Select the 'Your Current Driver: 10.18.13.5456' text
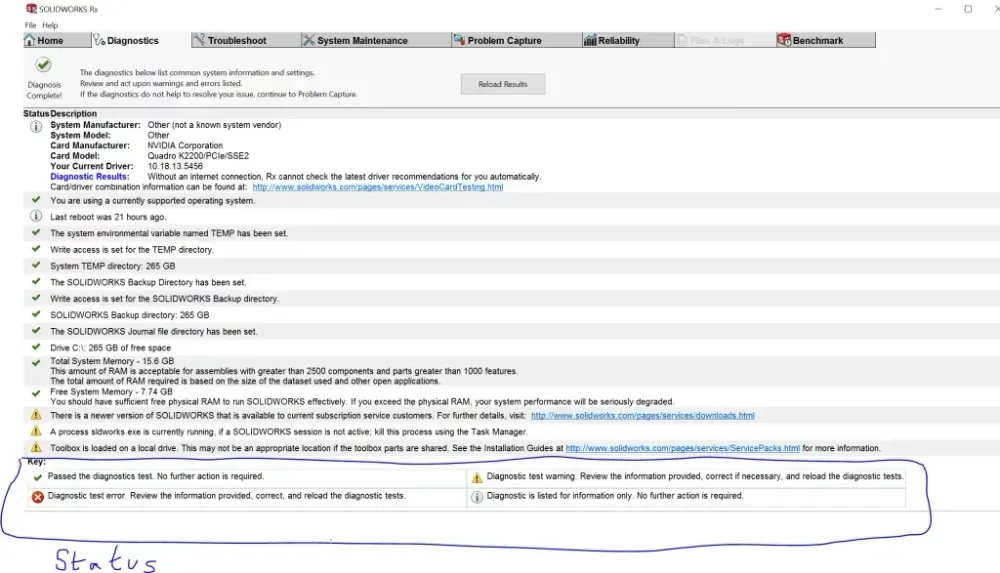Image resolution: width=1000 pixels, height=573 pixels. [126, 166]
